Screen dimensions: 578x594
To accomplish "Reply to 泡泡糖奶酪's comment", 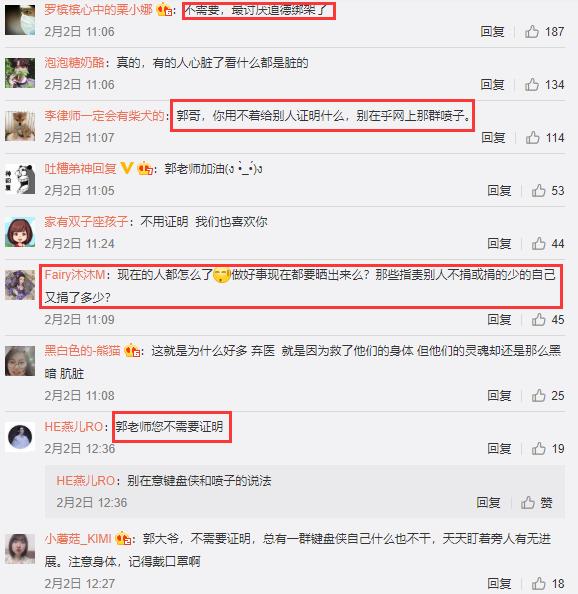I will 492,84.
